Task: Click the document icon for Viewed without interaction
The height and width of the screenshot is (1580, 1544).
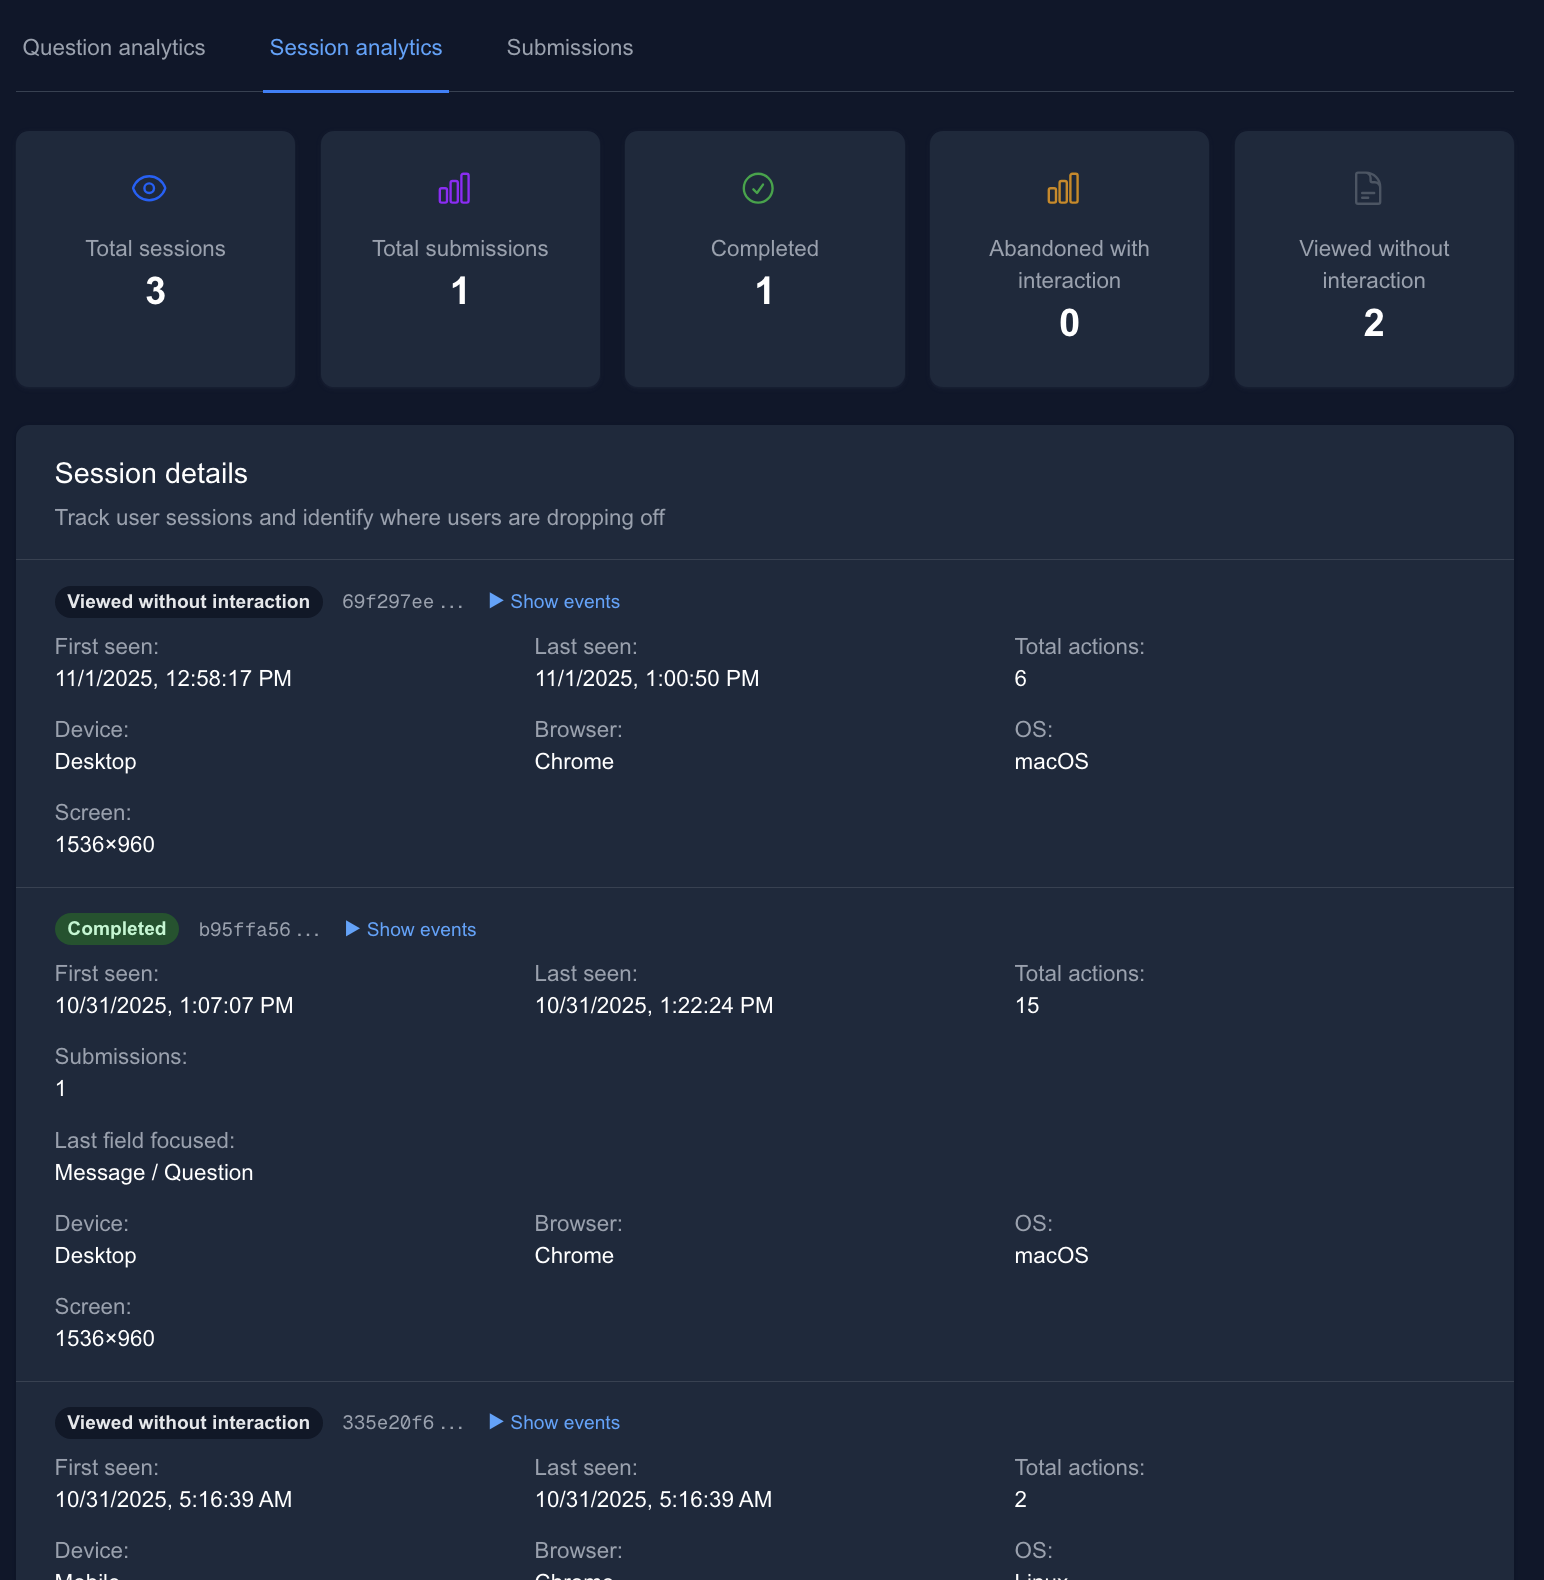Action: [x=1368, y=188]
